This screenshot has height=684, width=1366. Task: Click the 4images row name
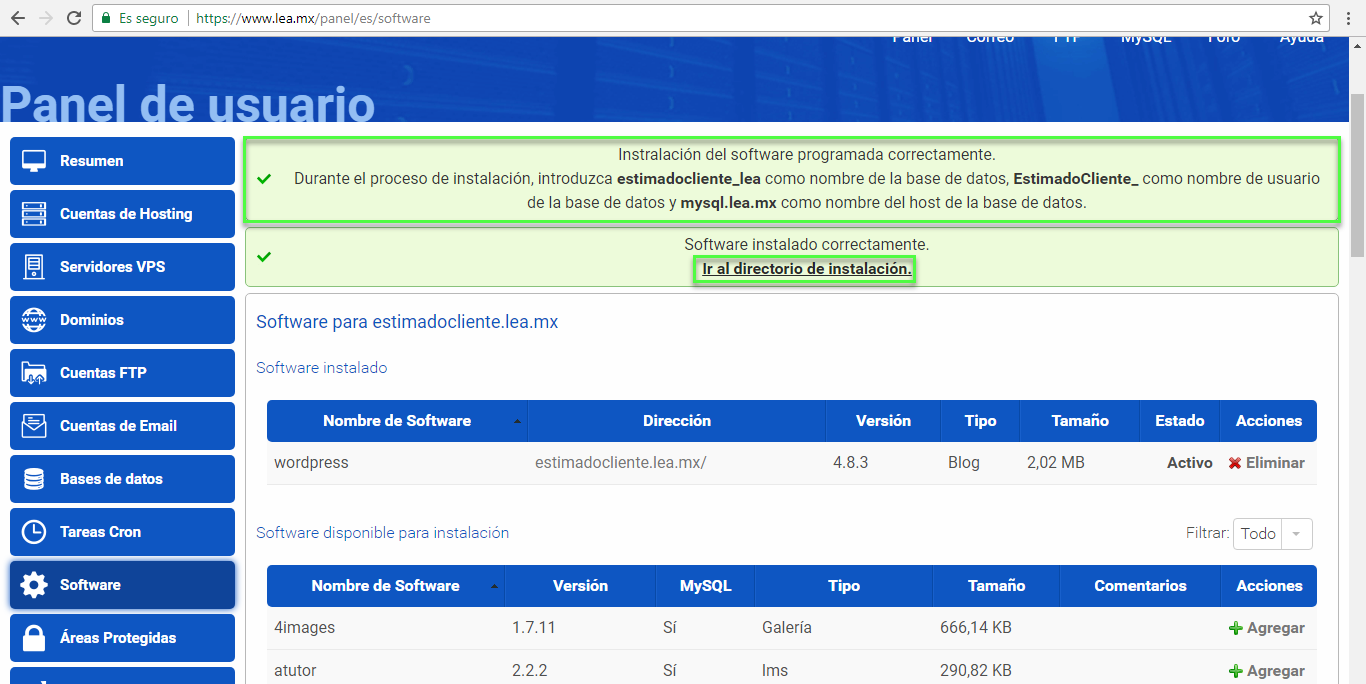pyautogui.click(x=304, y=628)
